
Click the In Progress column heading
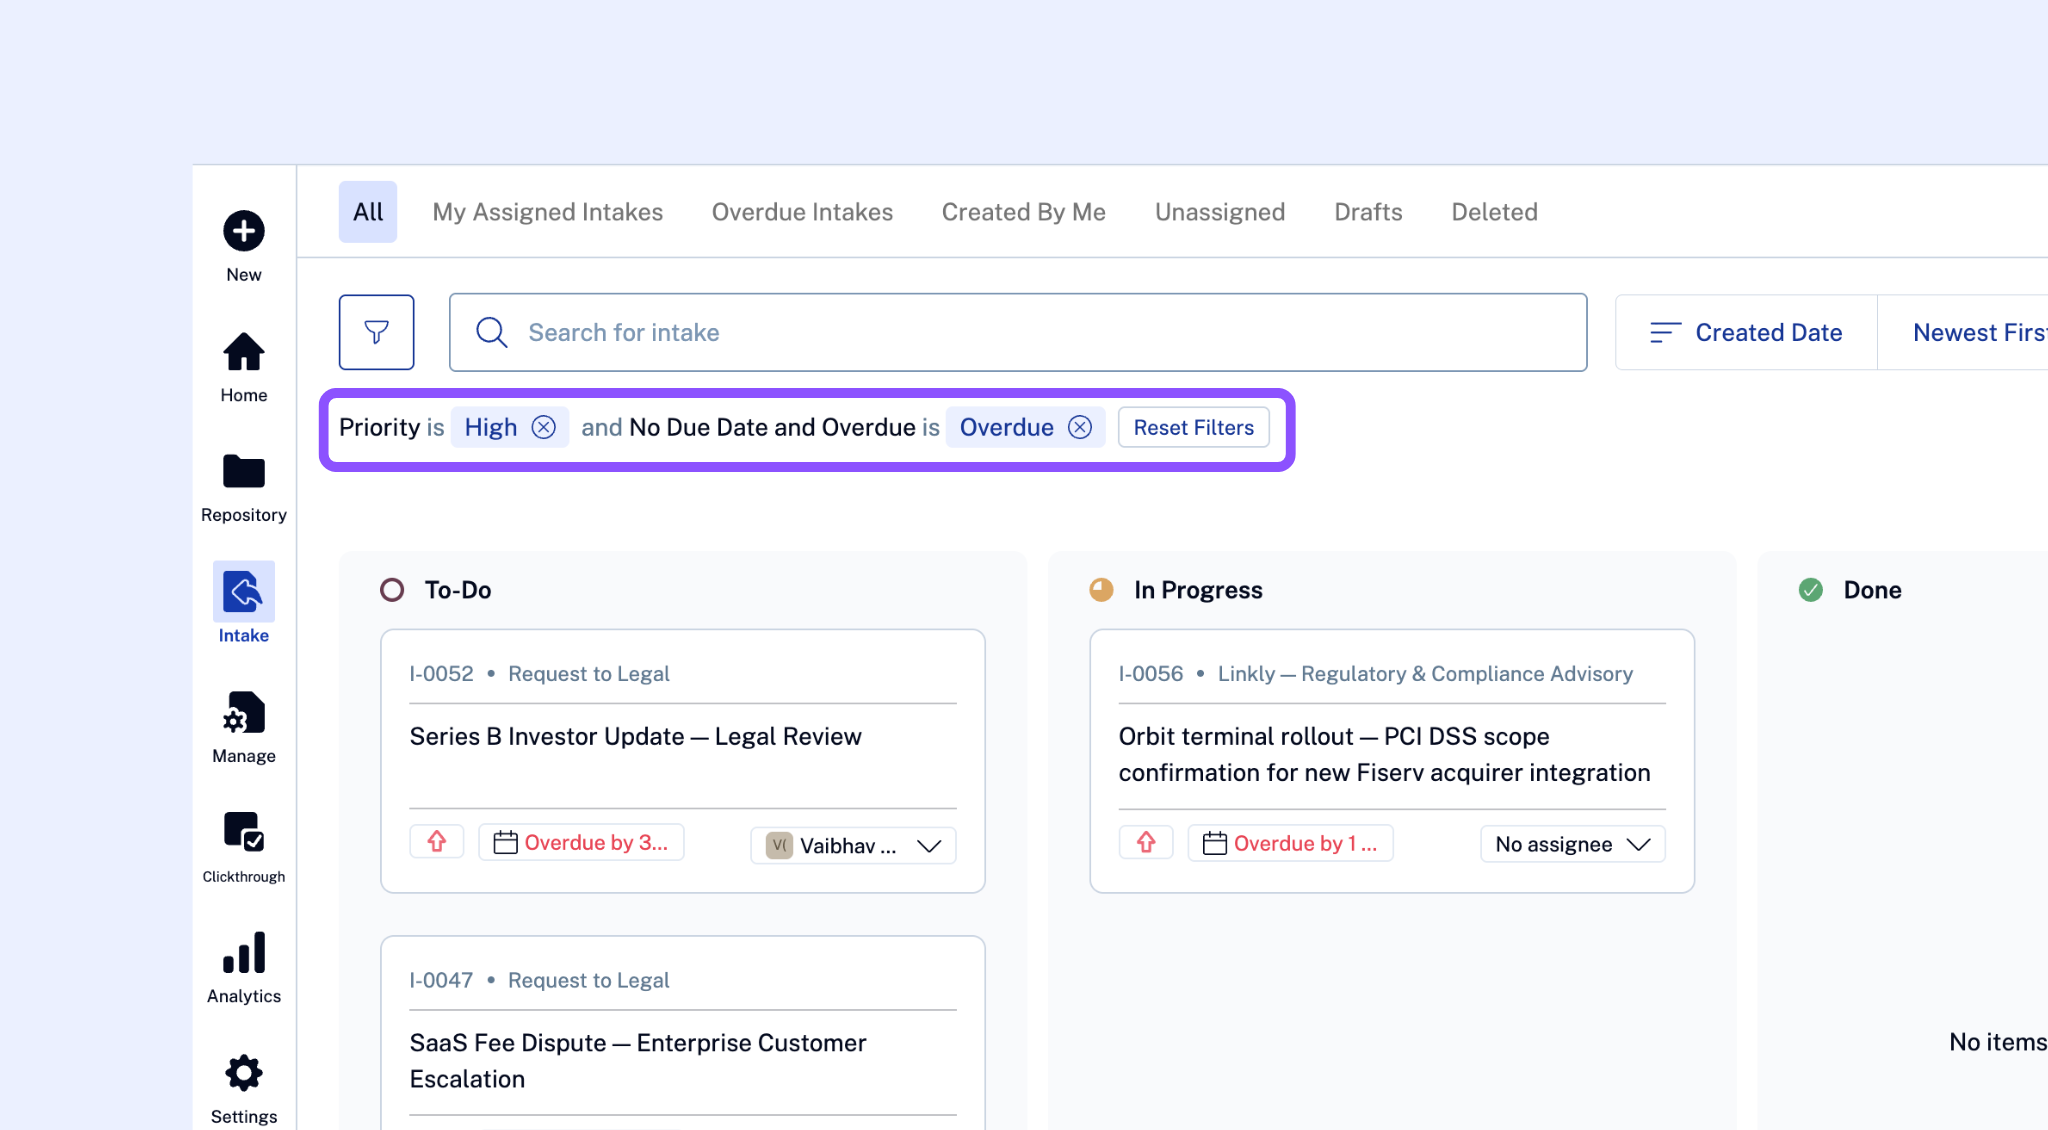1198,590
